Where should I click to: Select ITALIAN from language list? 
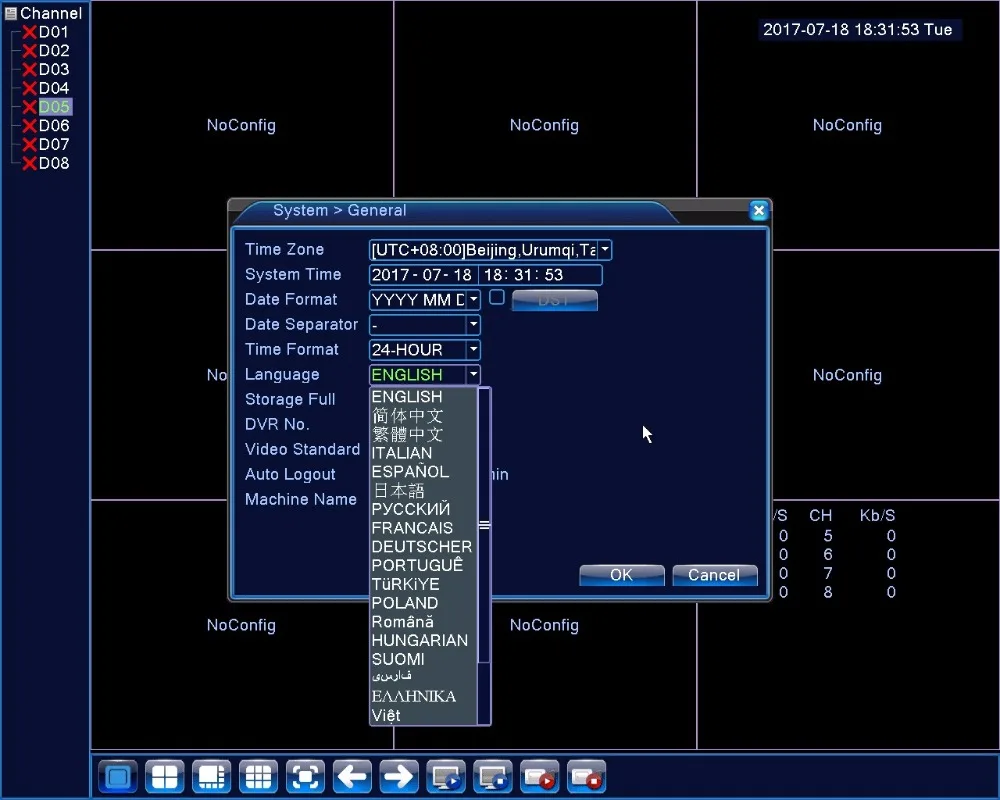(x=423, y=453)
